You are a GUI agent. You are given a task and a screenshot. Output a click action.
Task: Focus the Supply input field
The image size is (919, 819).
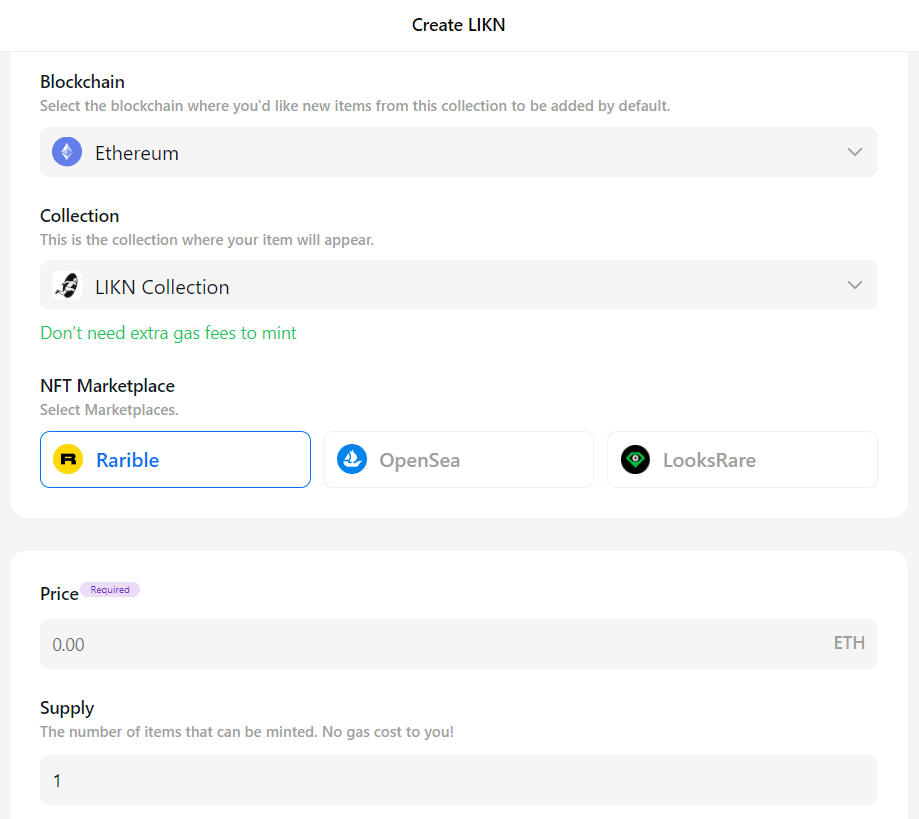(x=458, y=780)
